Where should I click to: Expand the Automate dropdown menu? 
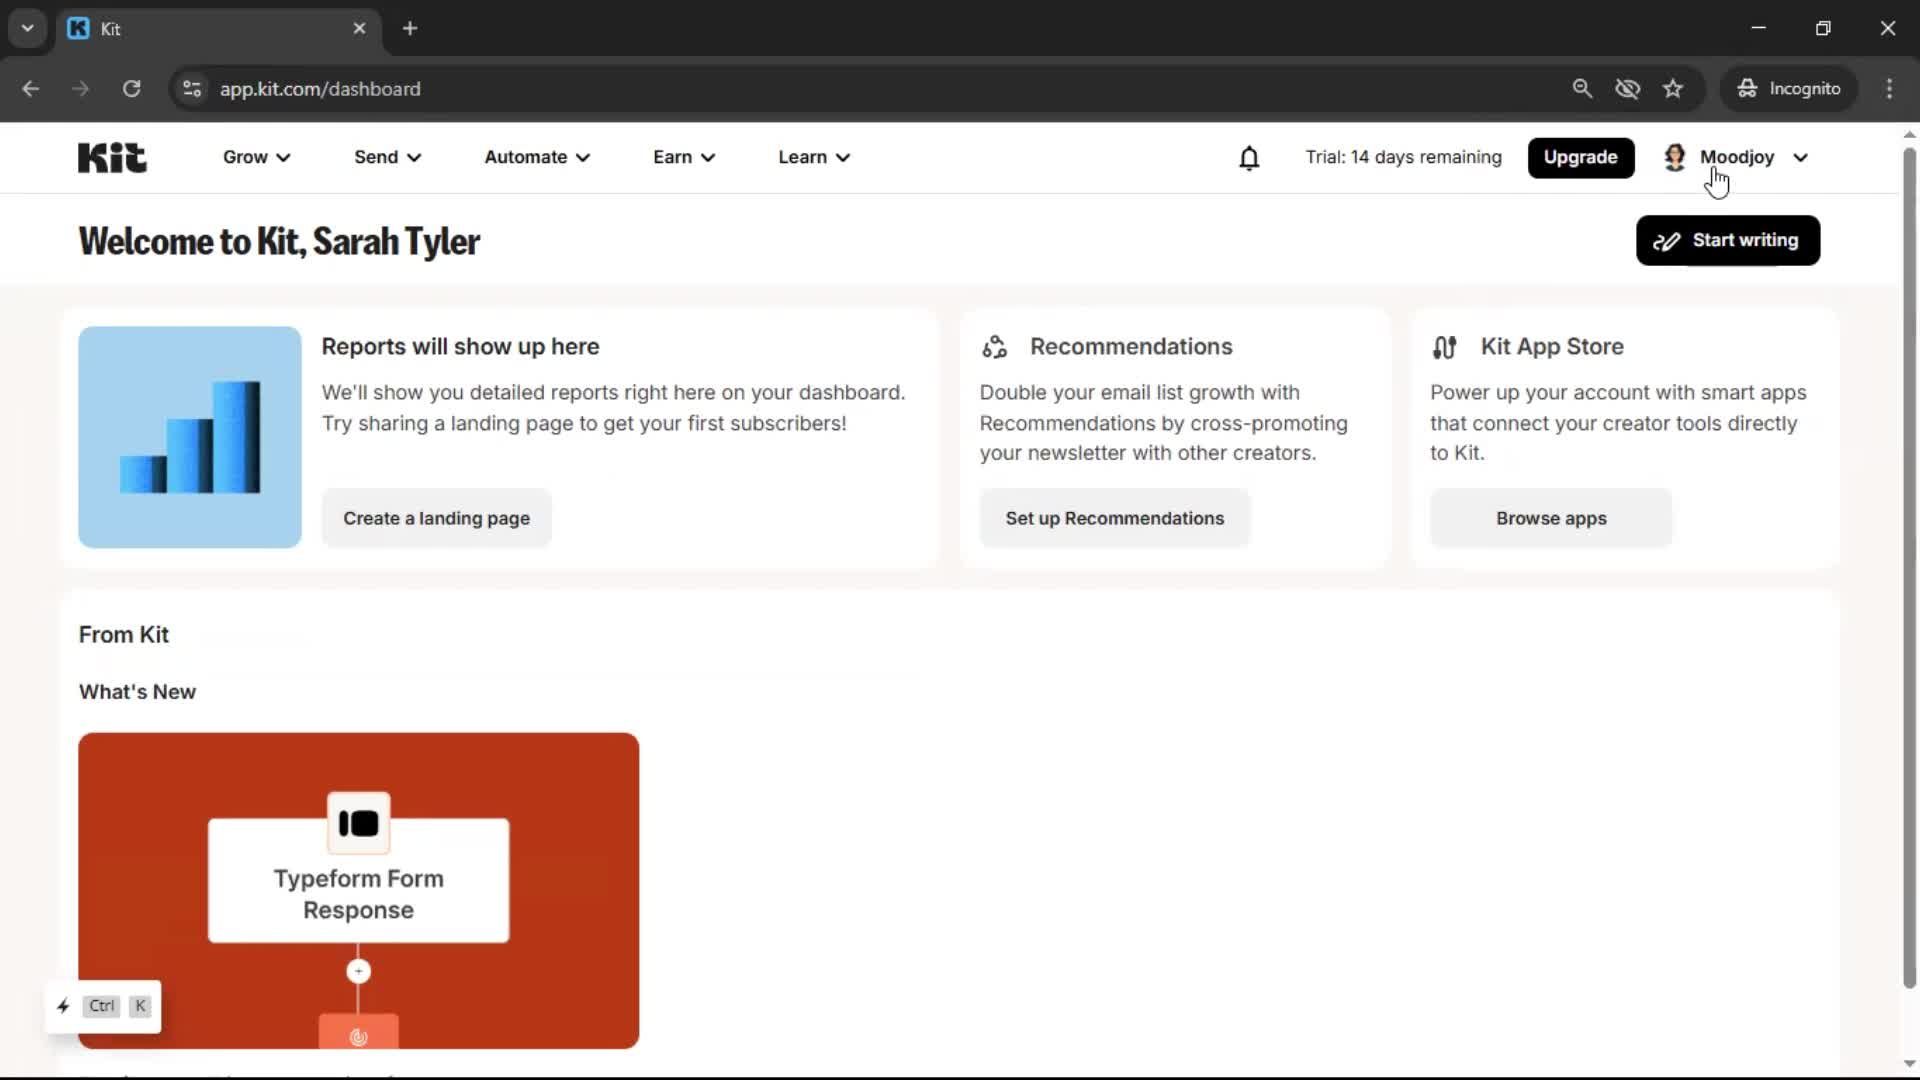click(x=537, y=157)
